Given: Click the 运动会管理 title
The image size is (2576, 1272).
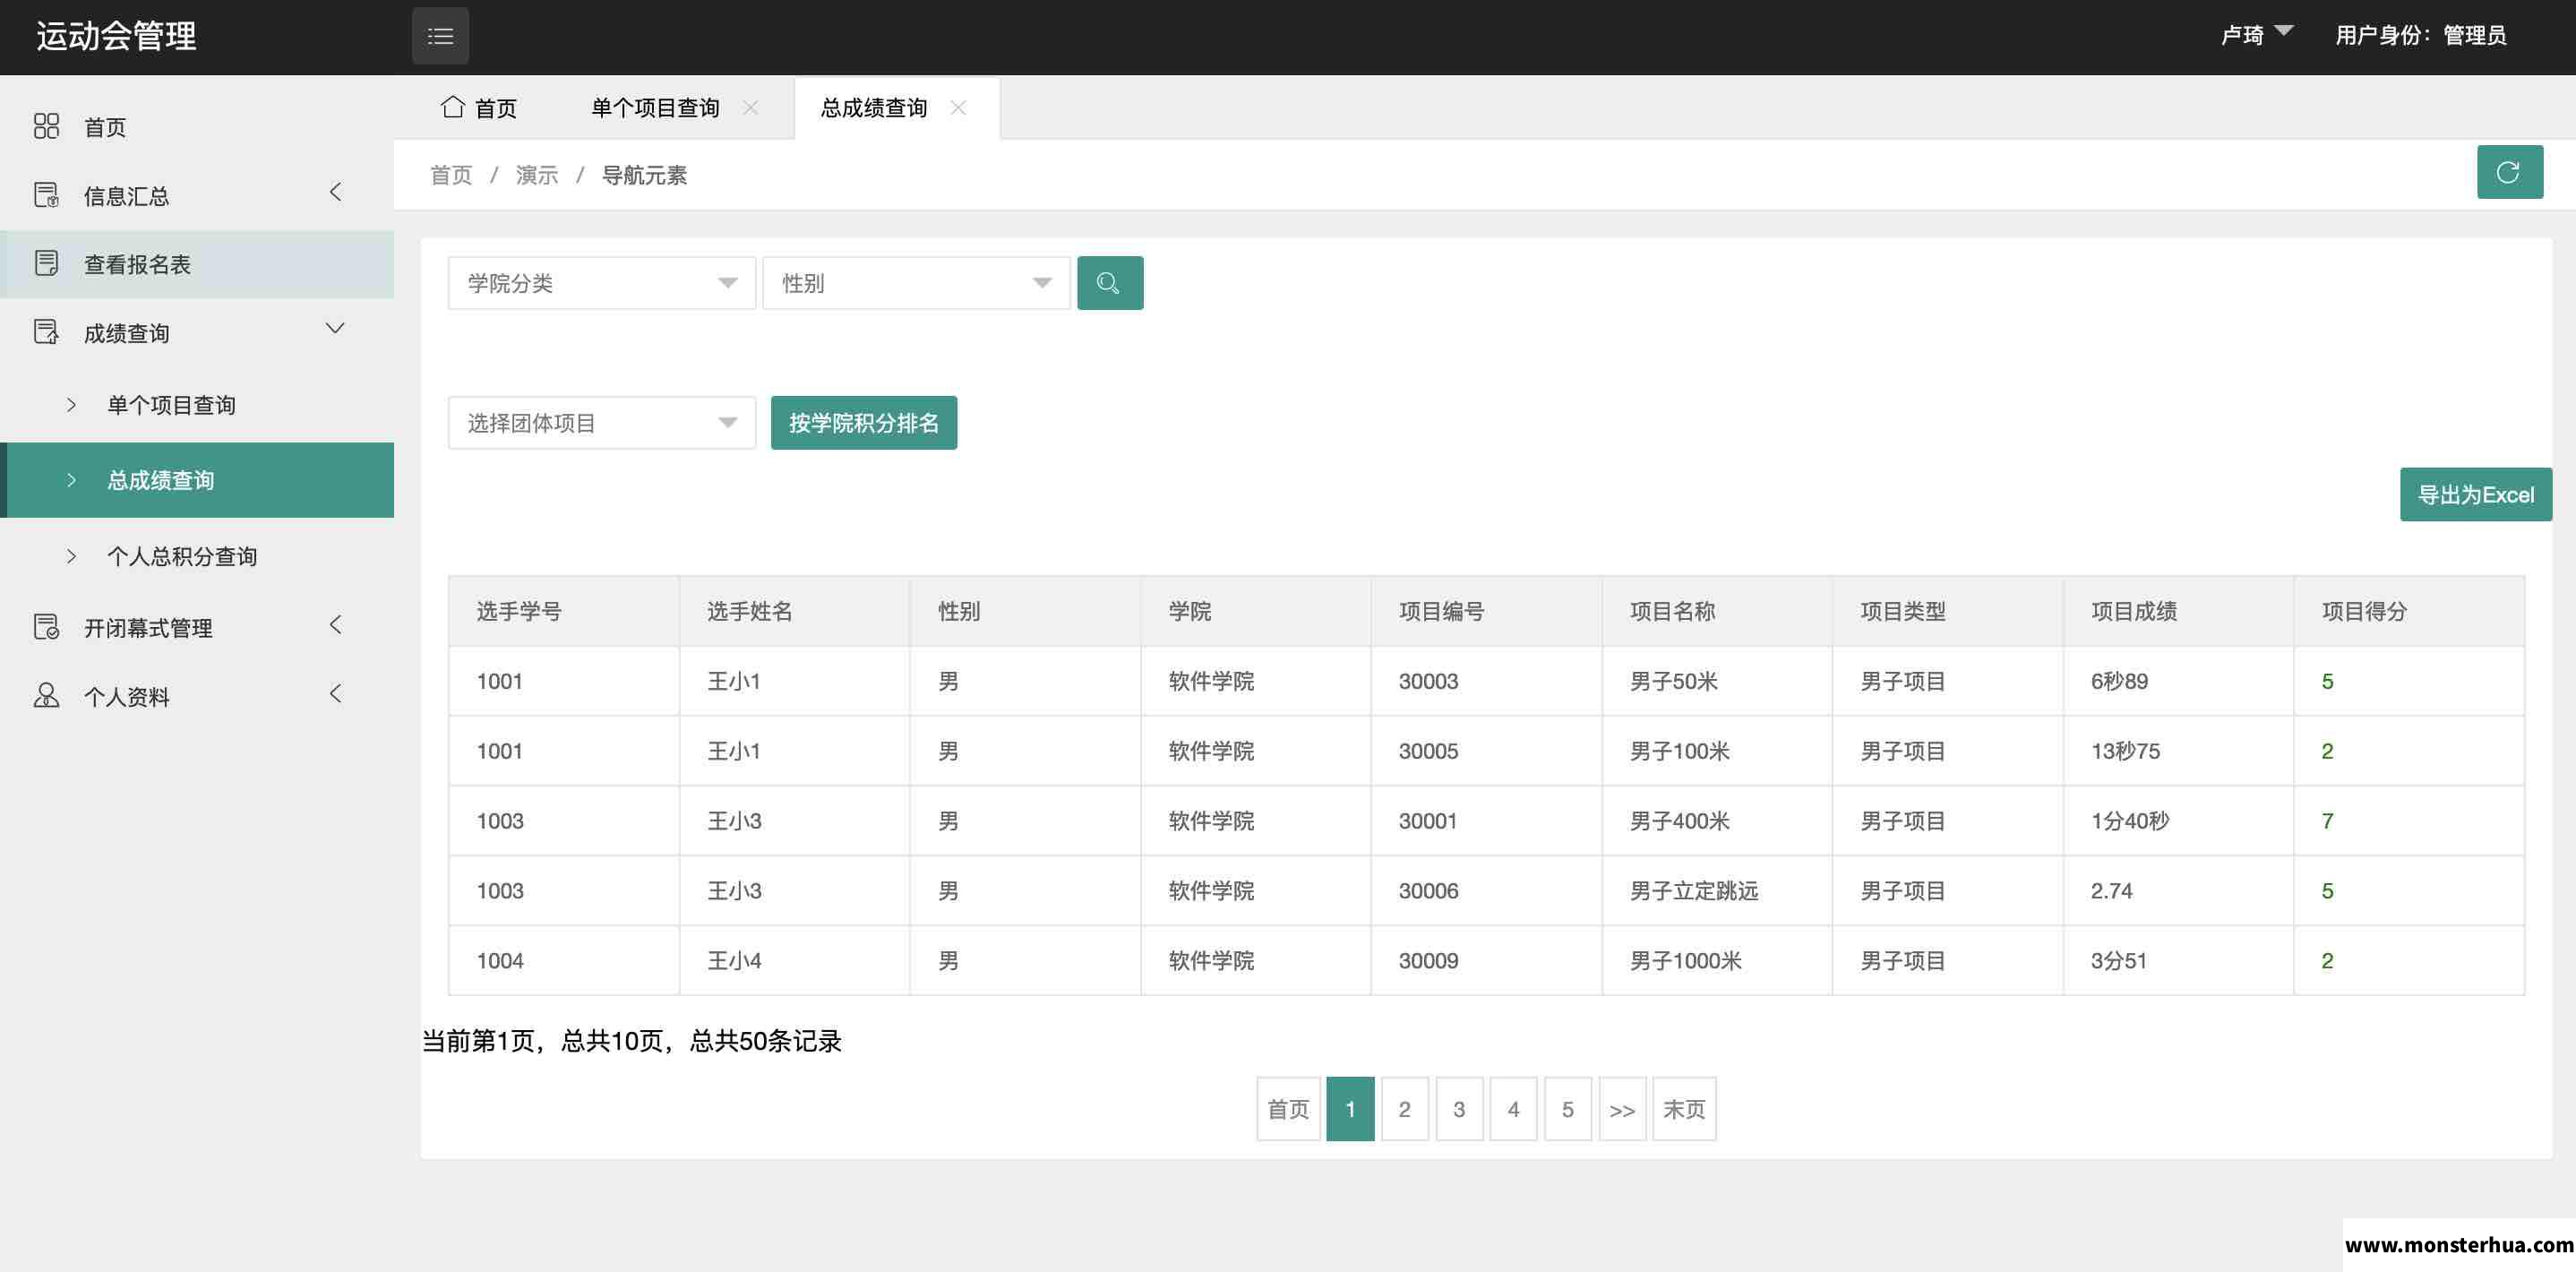Looking at the screenshot, I should coord(116,36).
